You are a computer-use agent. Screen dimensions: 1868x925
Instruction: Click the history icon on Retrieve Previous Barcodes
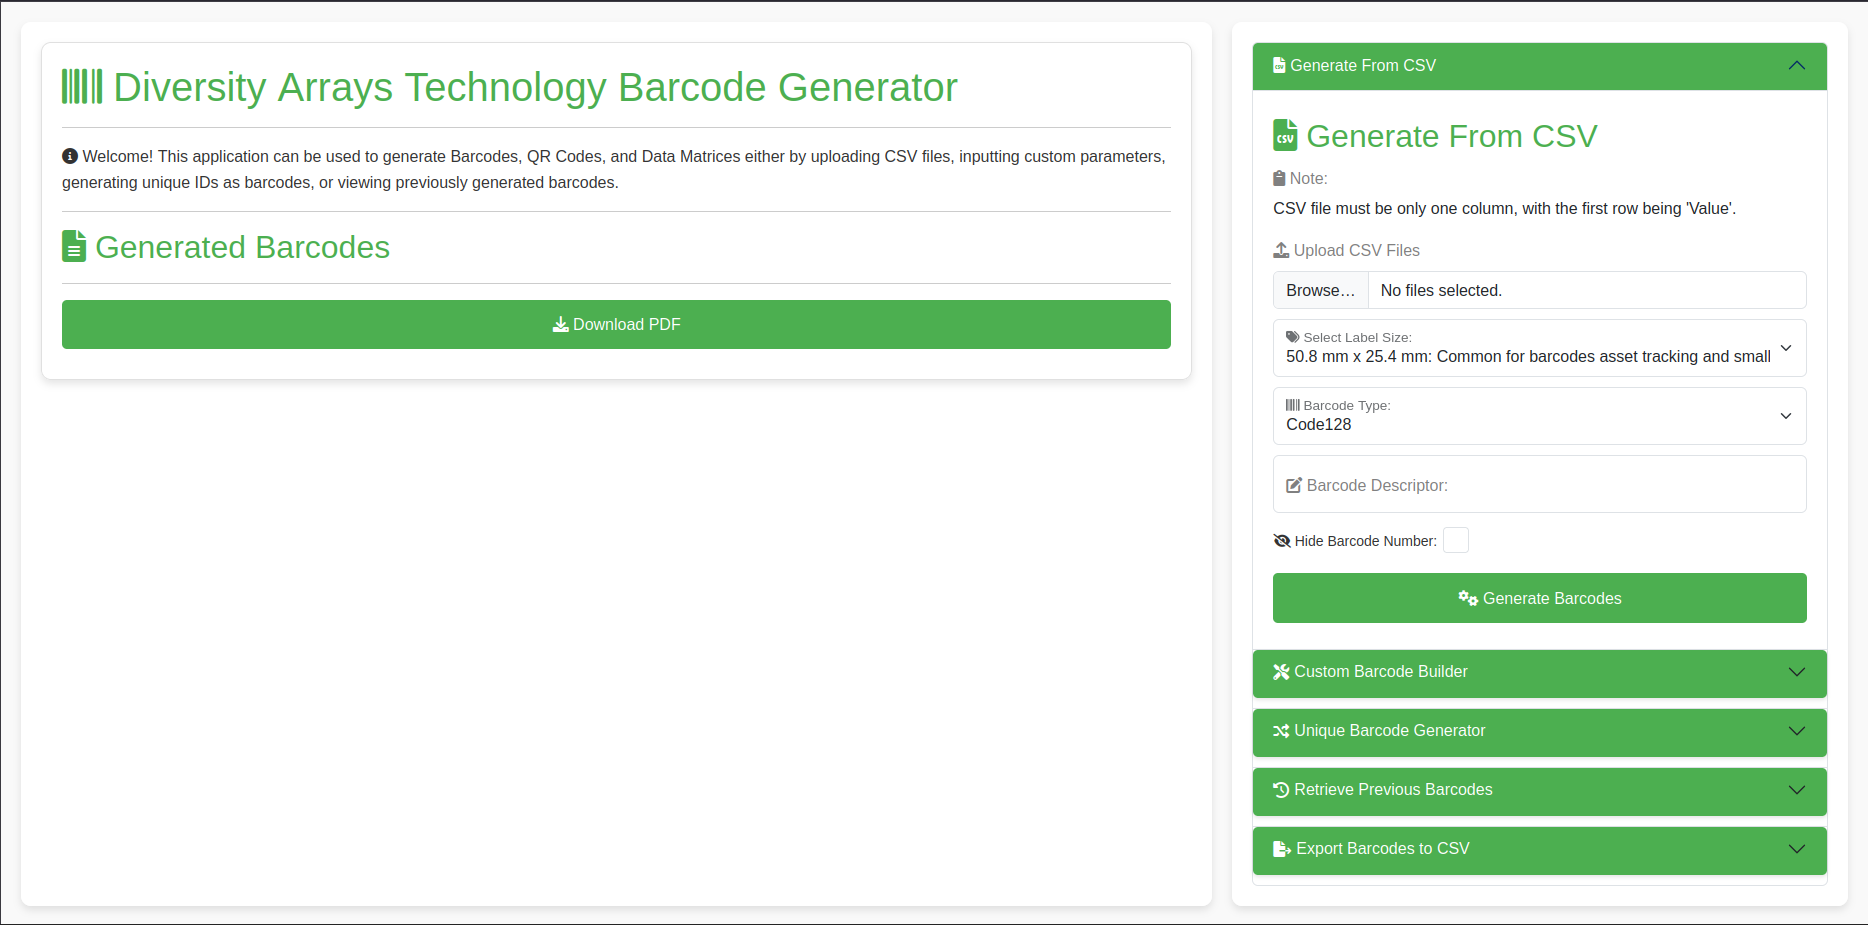click(x=1281, y=790)
